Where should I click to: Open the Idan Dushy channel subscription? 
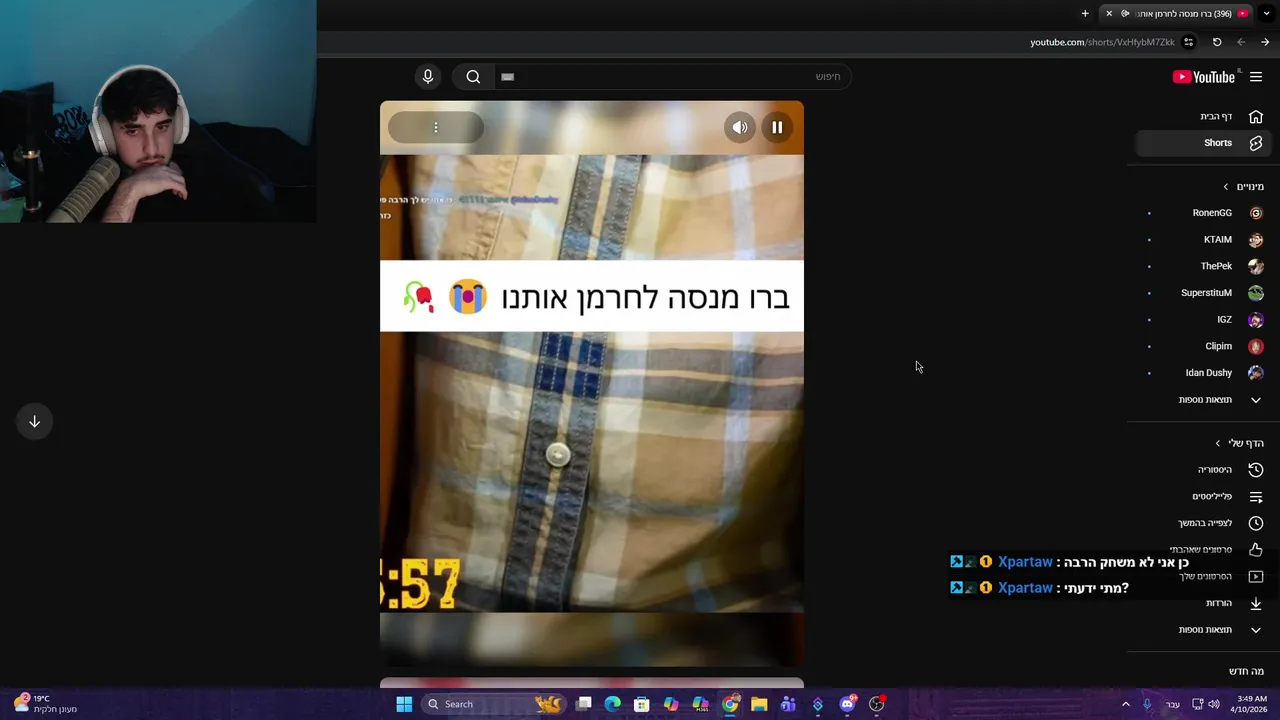(x=1203, y=373)
